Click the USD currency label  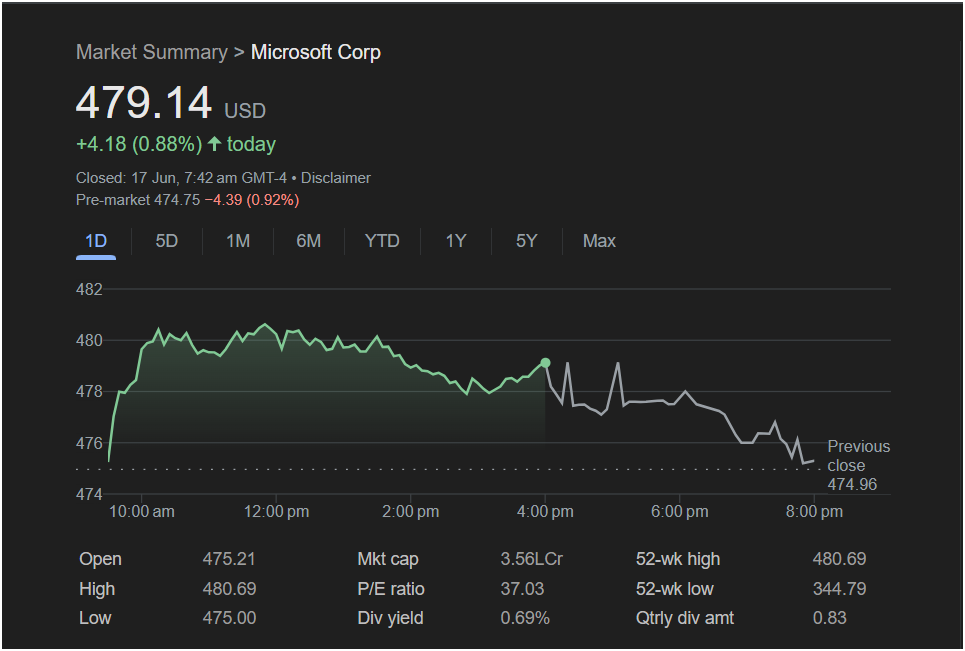[245, 111]
